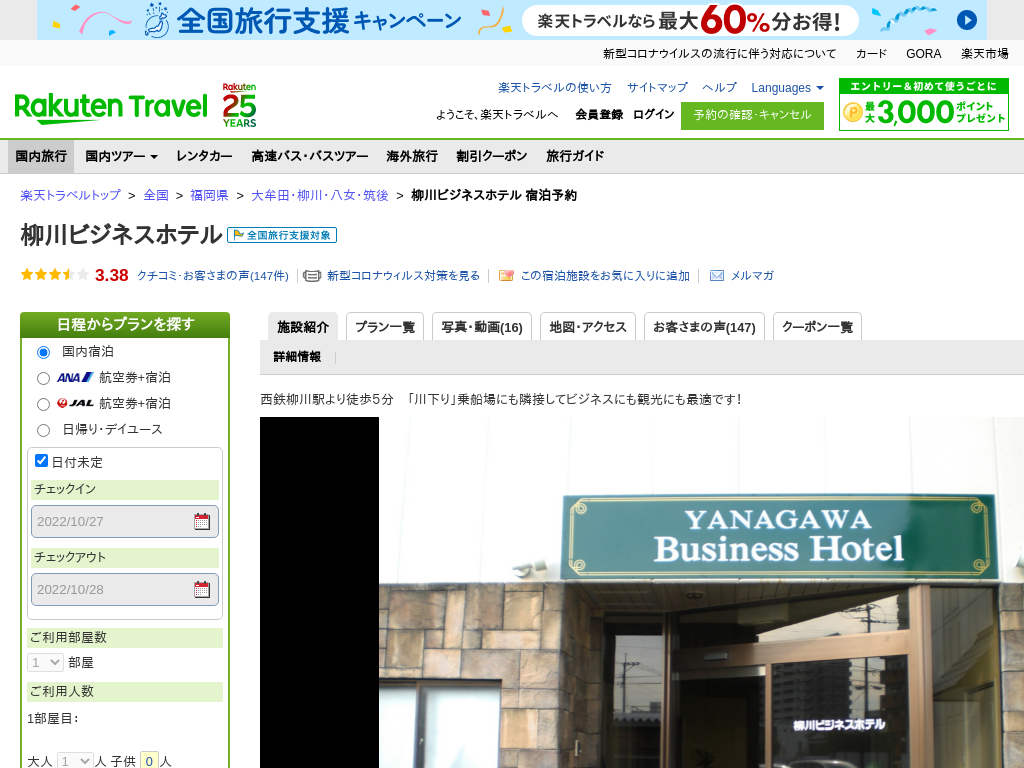Click この宿泊施設をお気に入りに追加 link
This screenshot has height=768, width=1024.
point(605,276)
